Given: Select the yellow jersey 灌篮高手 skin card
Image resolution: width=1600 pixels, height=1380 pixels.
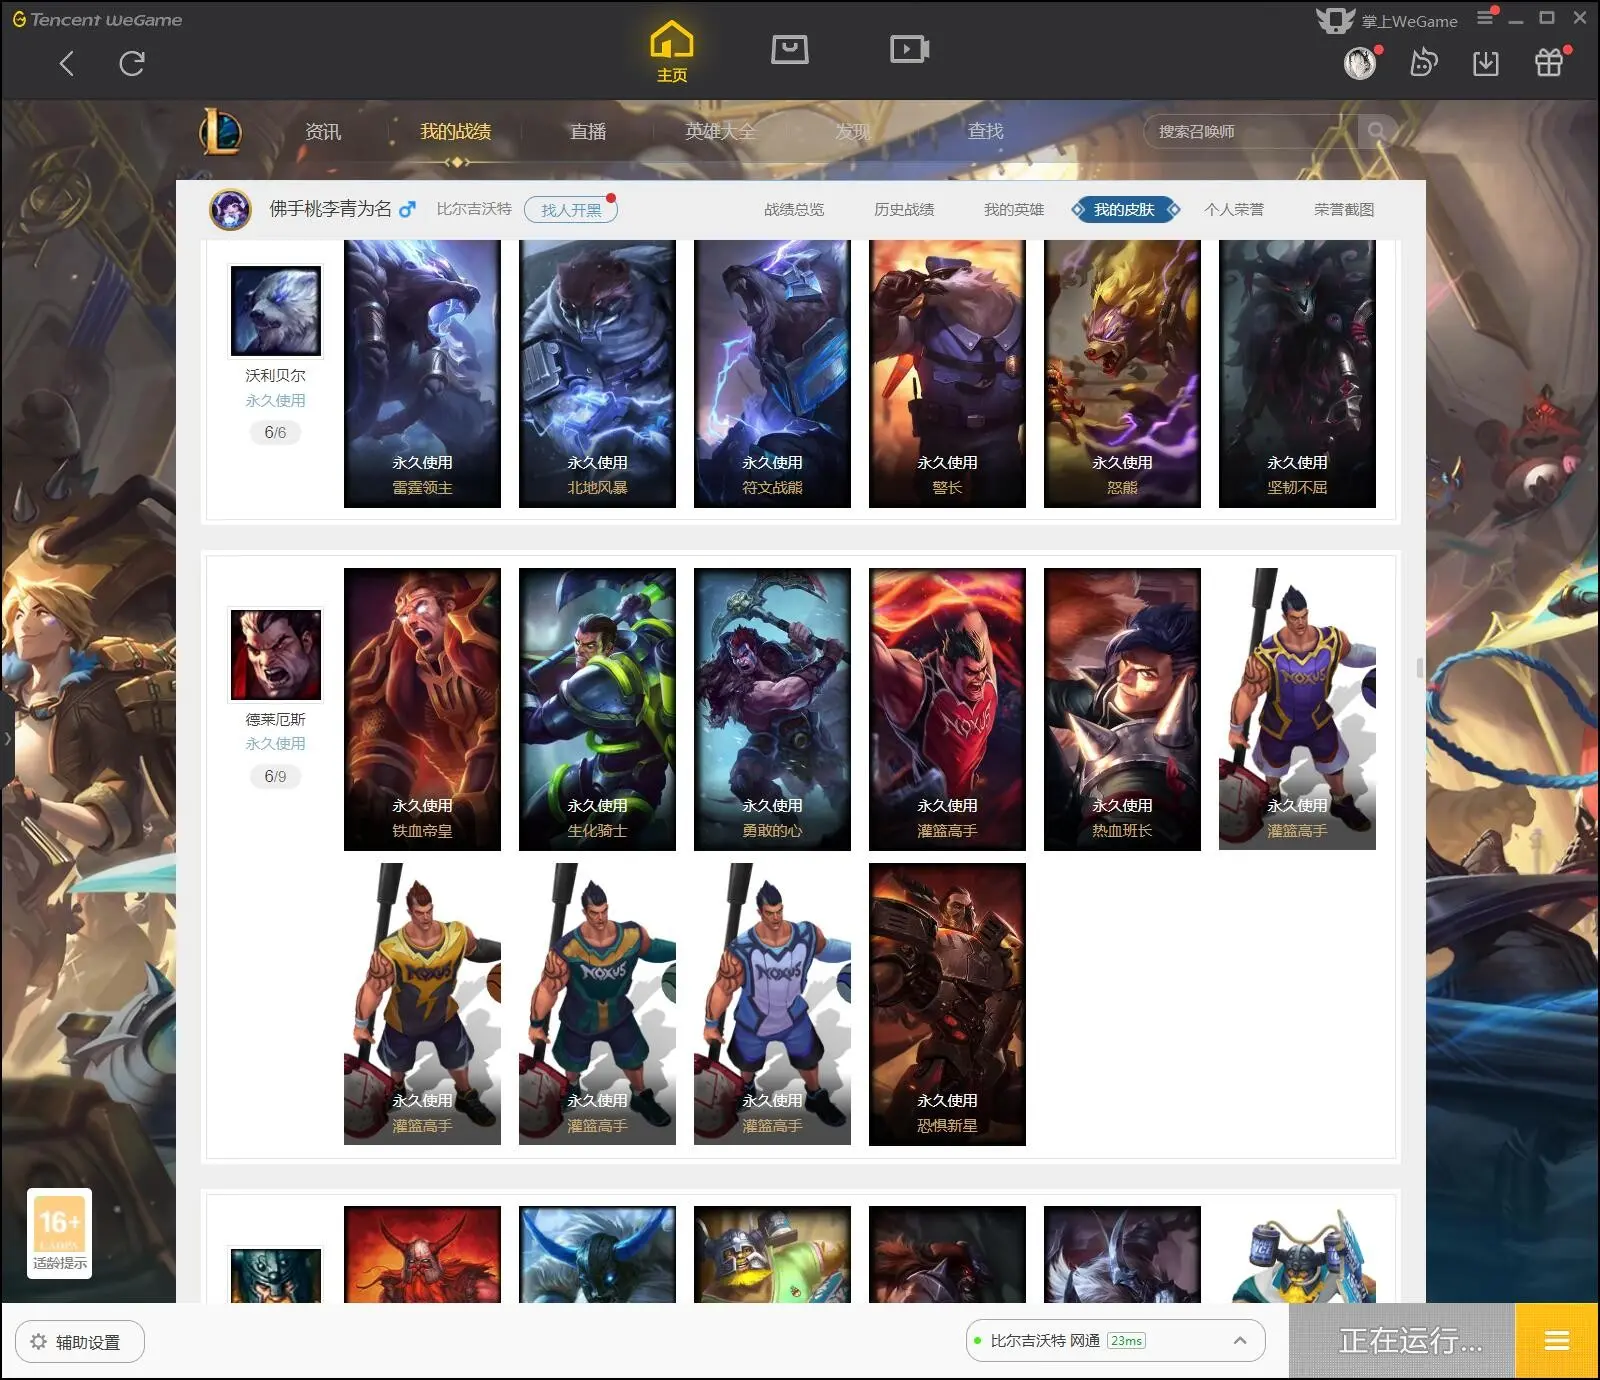Looking at the screenshot, I should click(x=422, y=1004).
